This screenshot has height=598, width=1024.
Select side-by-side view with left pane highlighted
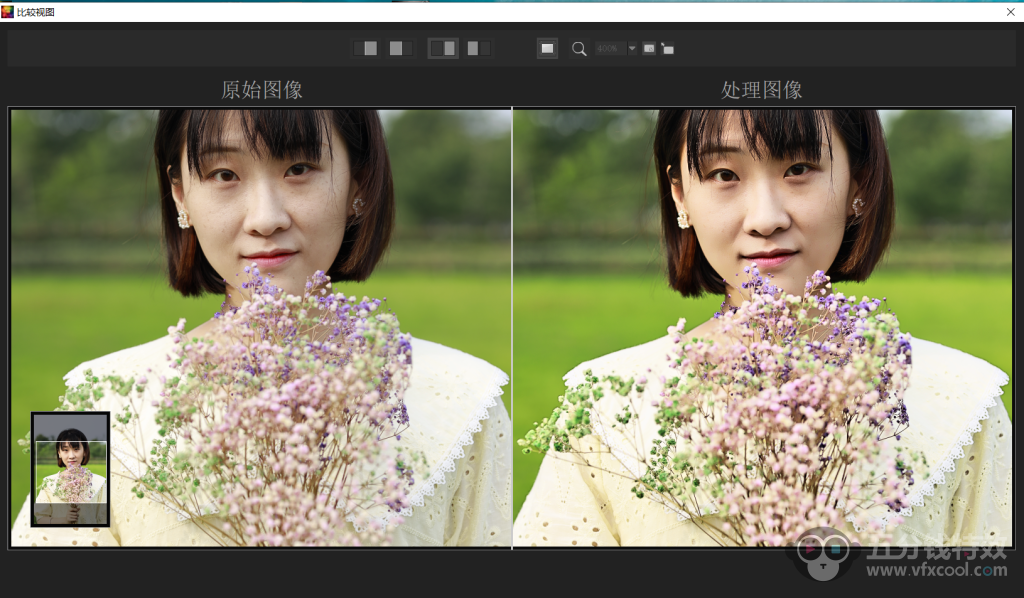pyautogui.click(x=478, y=48)
